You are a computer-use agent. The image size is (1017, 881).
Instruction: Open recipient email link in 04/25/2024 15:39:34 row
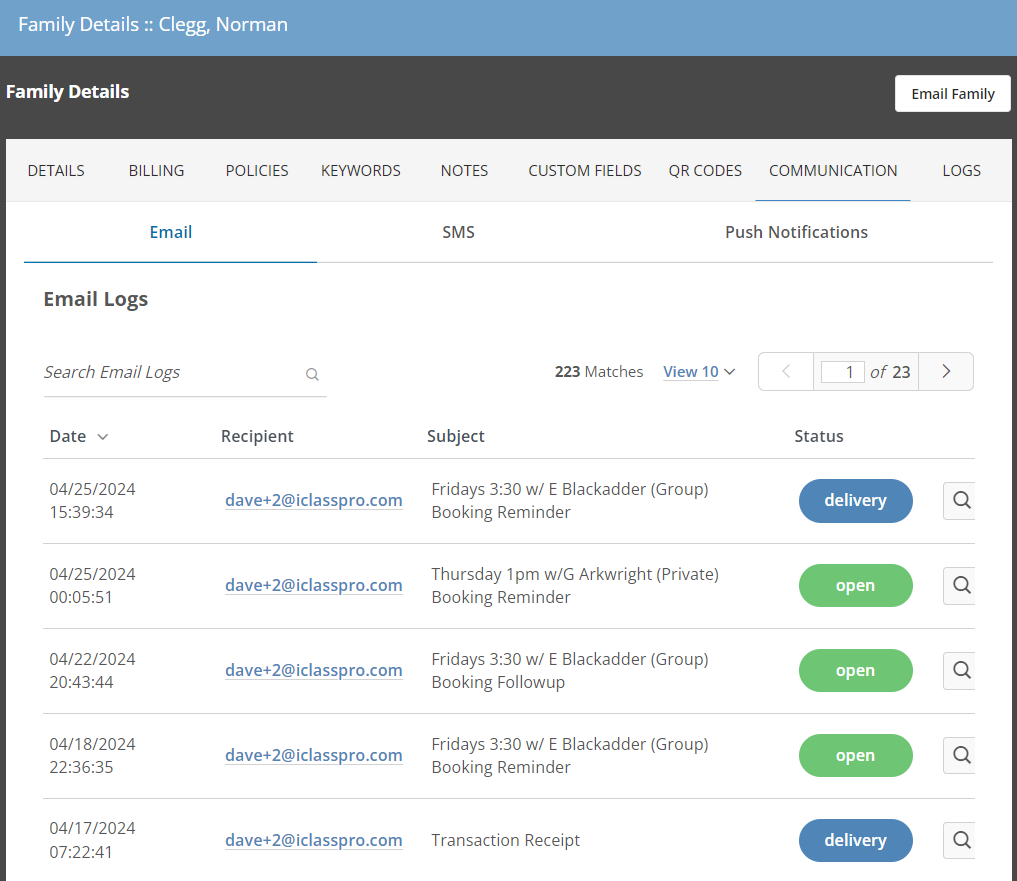pyautogui.click(x=313, y=500)
